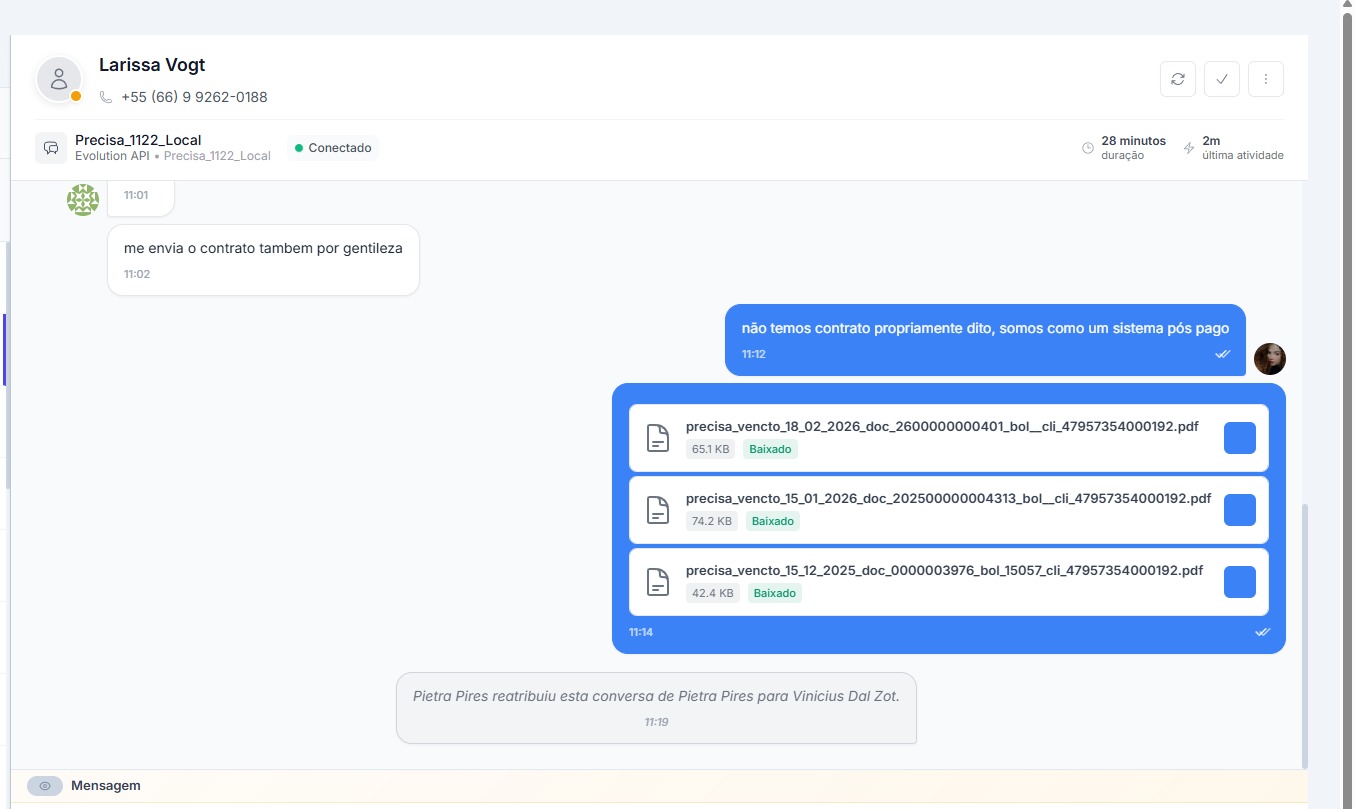Open the three-dot more options menu
The height and width of the screenshot is (809, 1354).
pos(1266,79)
